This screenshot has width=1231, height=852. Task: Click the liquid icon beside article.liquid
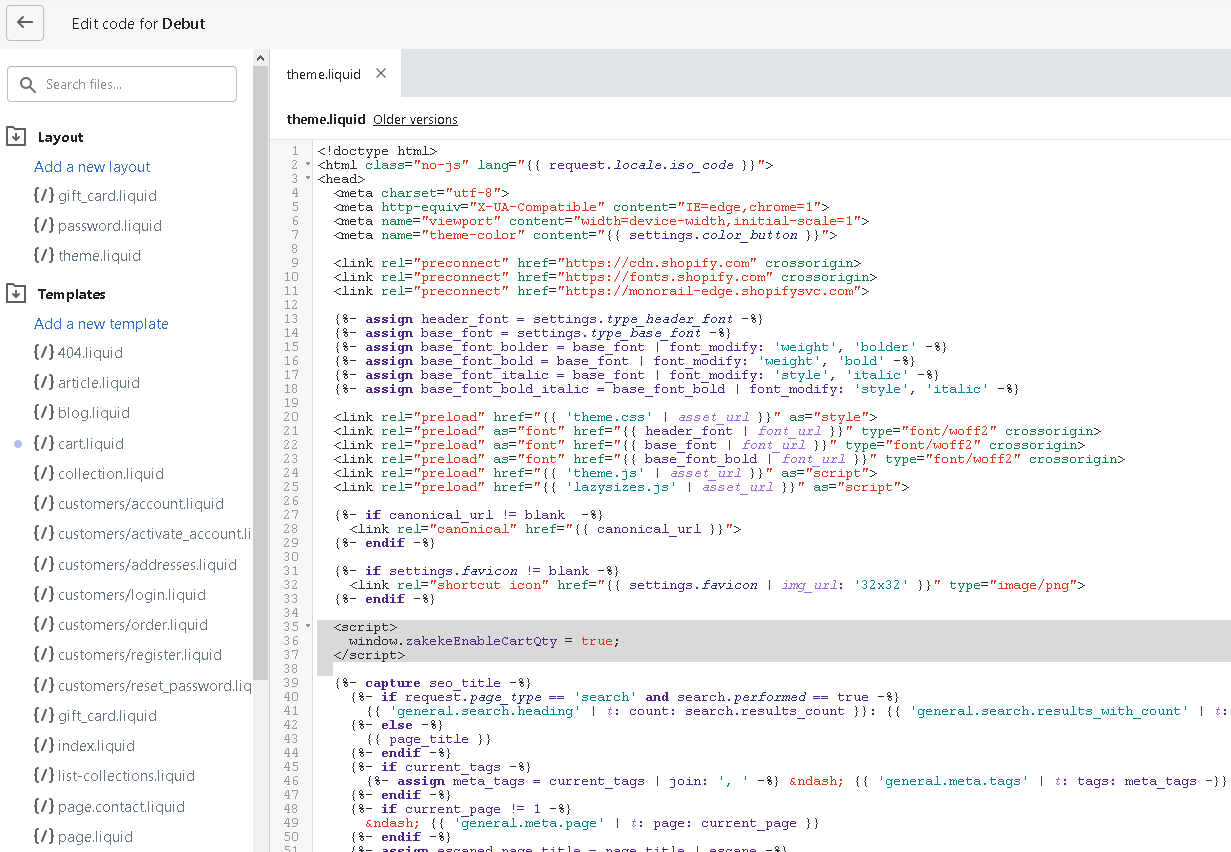43,383
